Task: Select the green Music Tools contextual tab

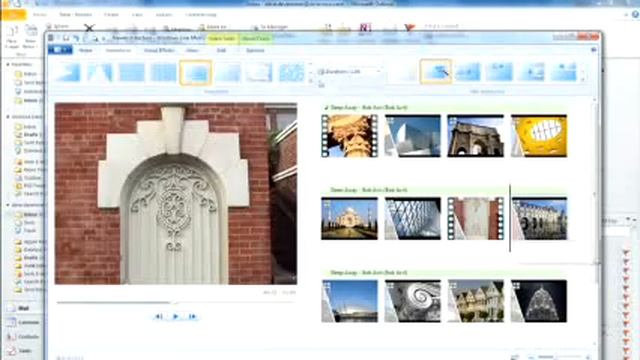Action: (x=255, y=38)
